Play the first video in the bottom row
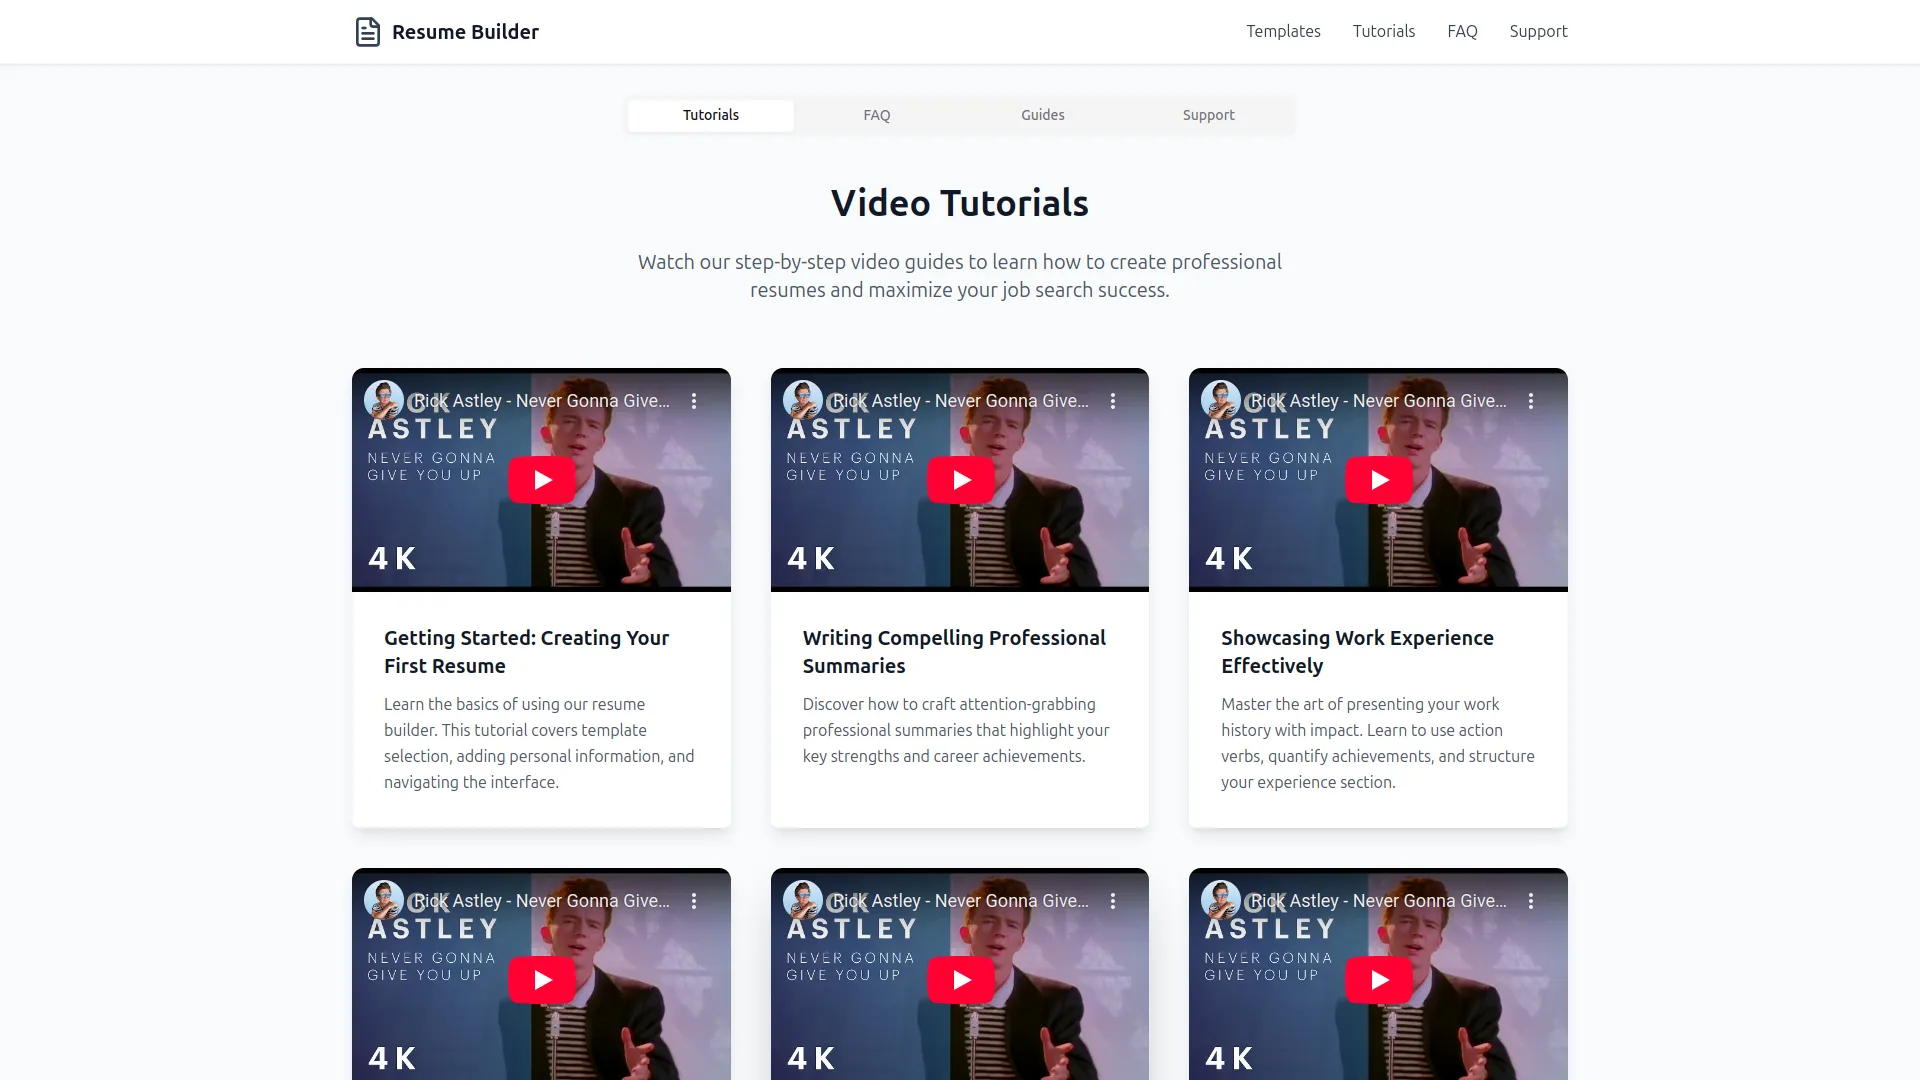The height and width of the screenshot is (1080, 1920). coord(541,979)
